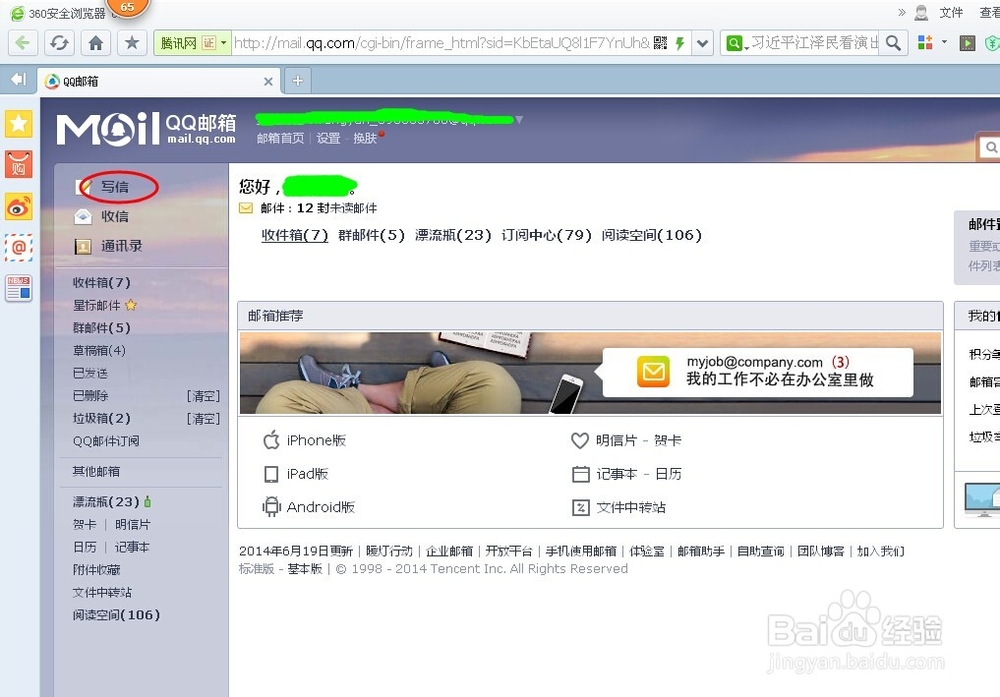This screenshot has height=697, width=1000.
Task: Open the iPhone版 link with Apple icon
Action: click(305, 441)
